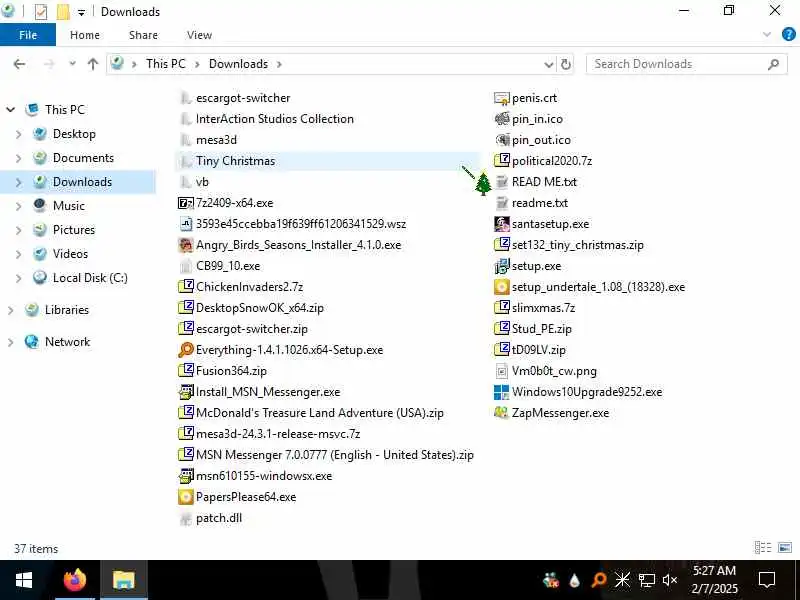Viewport: 800px width, 600px height.
Task: Click the muted volume tray icon
Action: tap(669, 580)
